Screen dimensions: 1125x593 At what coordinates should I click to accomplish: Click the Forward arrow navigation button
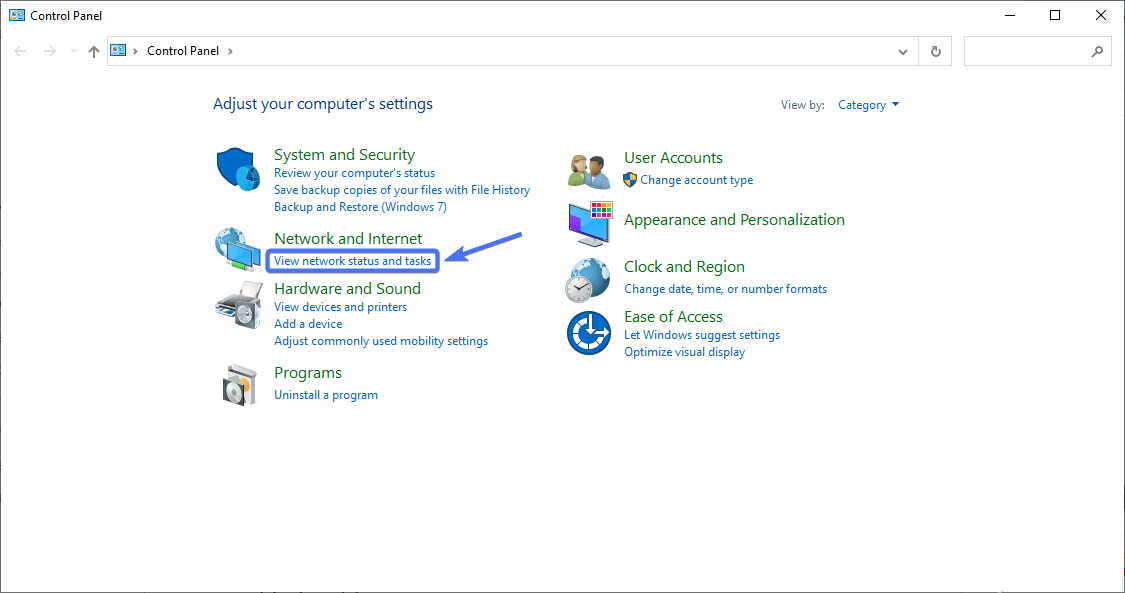pos(50,51)
